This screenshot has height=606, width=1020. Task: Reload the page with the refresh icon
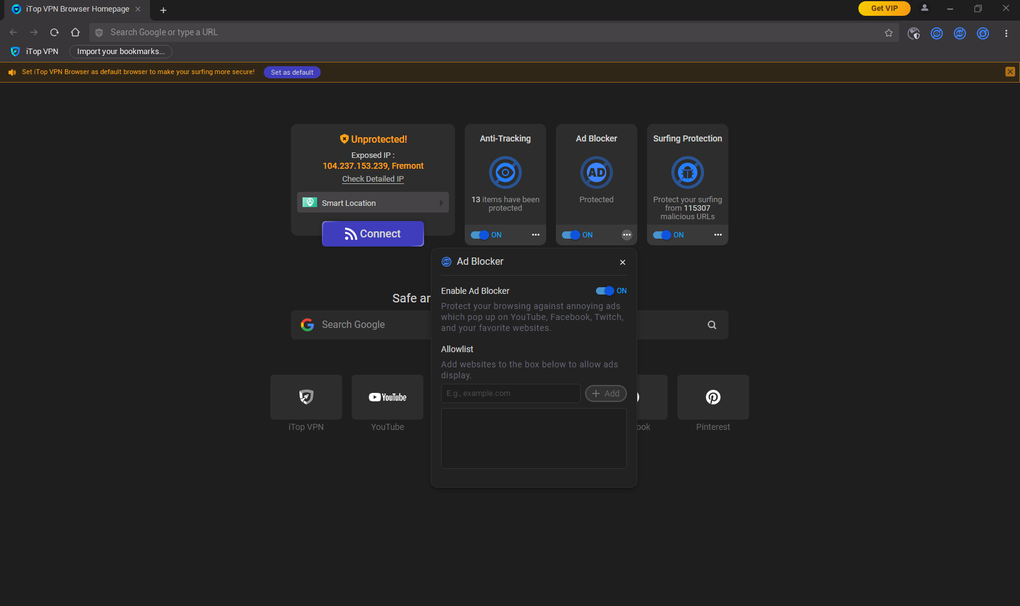point(54,32)
